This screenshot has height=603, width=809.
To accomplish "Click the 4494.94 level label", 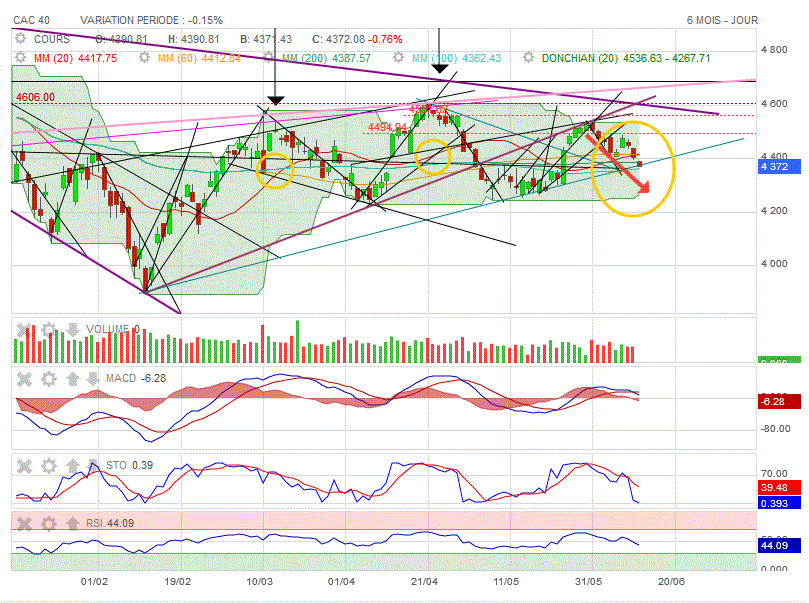I will (387, 127).
